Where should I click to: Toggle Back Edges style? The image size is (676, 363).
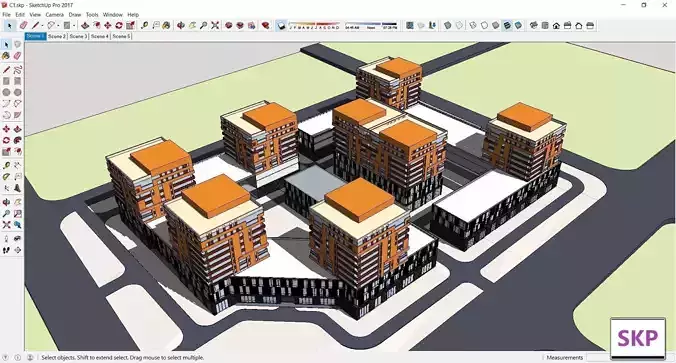point(459,26)
